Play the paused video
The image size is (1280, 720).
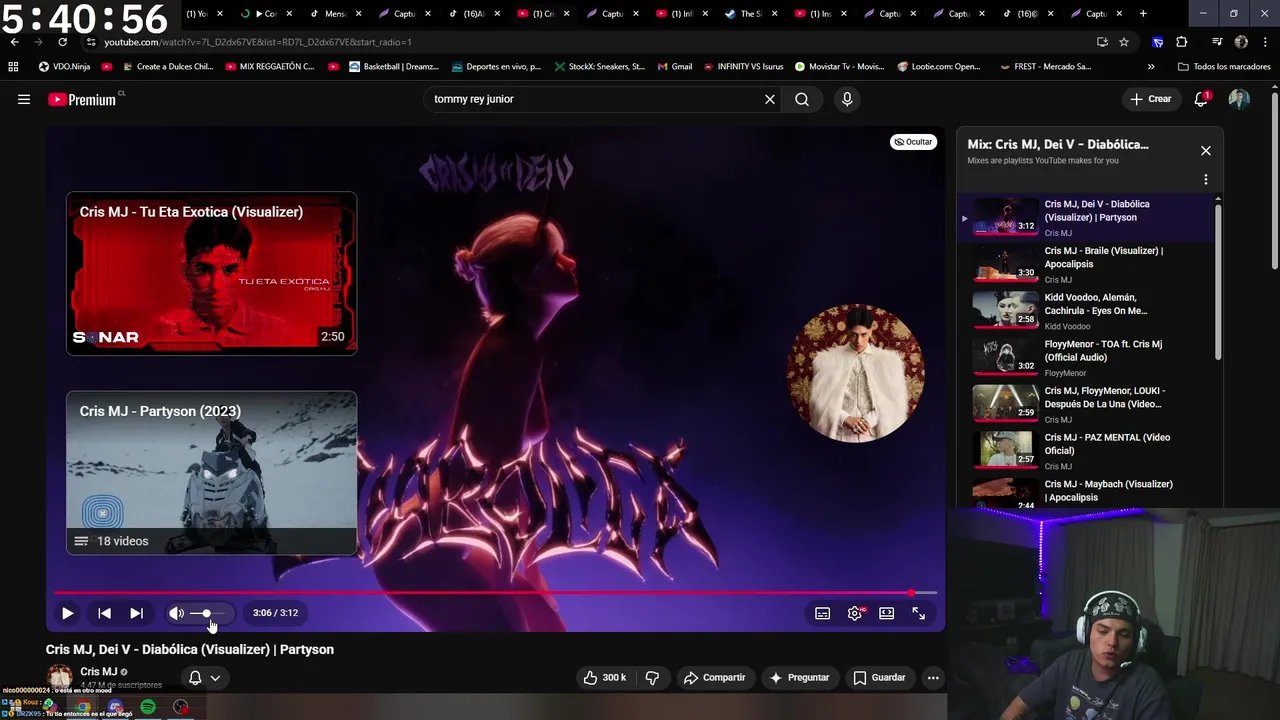pyautogui.click(x=67, y=613)
